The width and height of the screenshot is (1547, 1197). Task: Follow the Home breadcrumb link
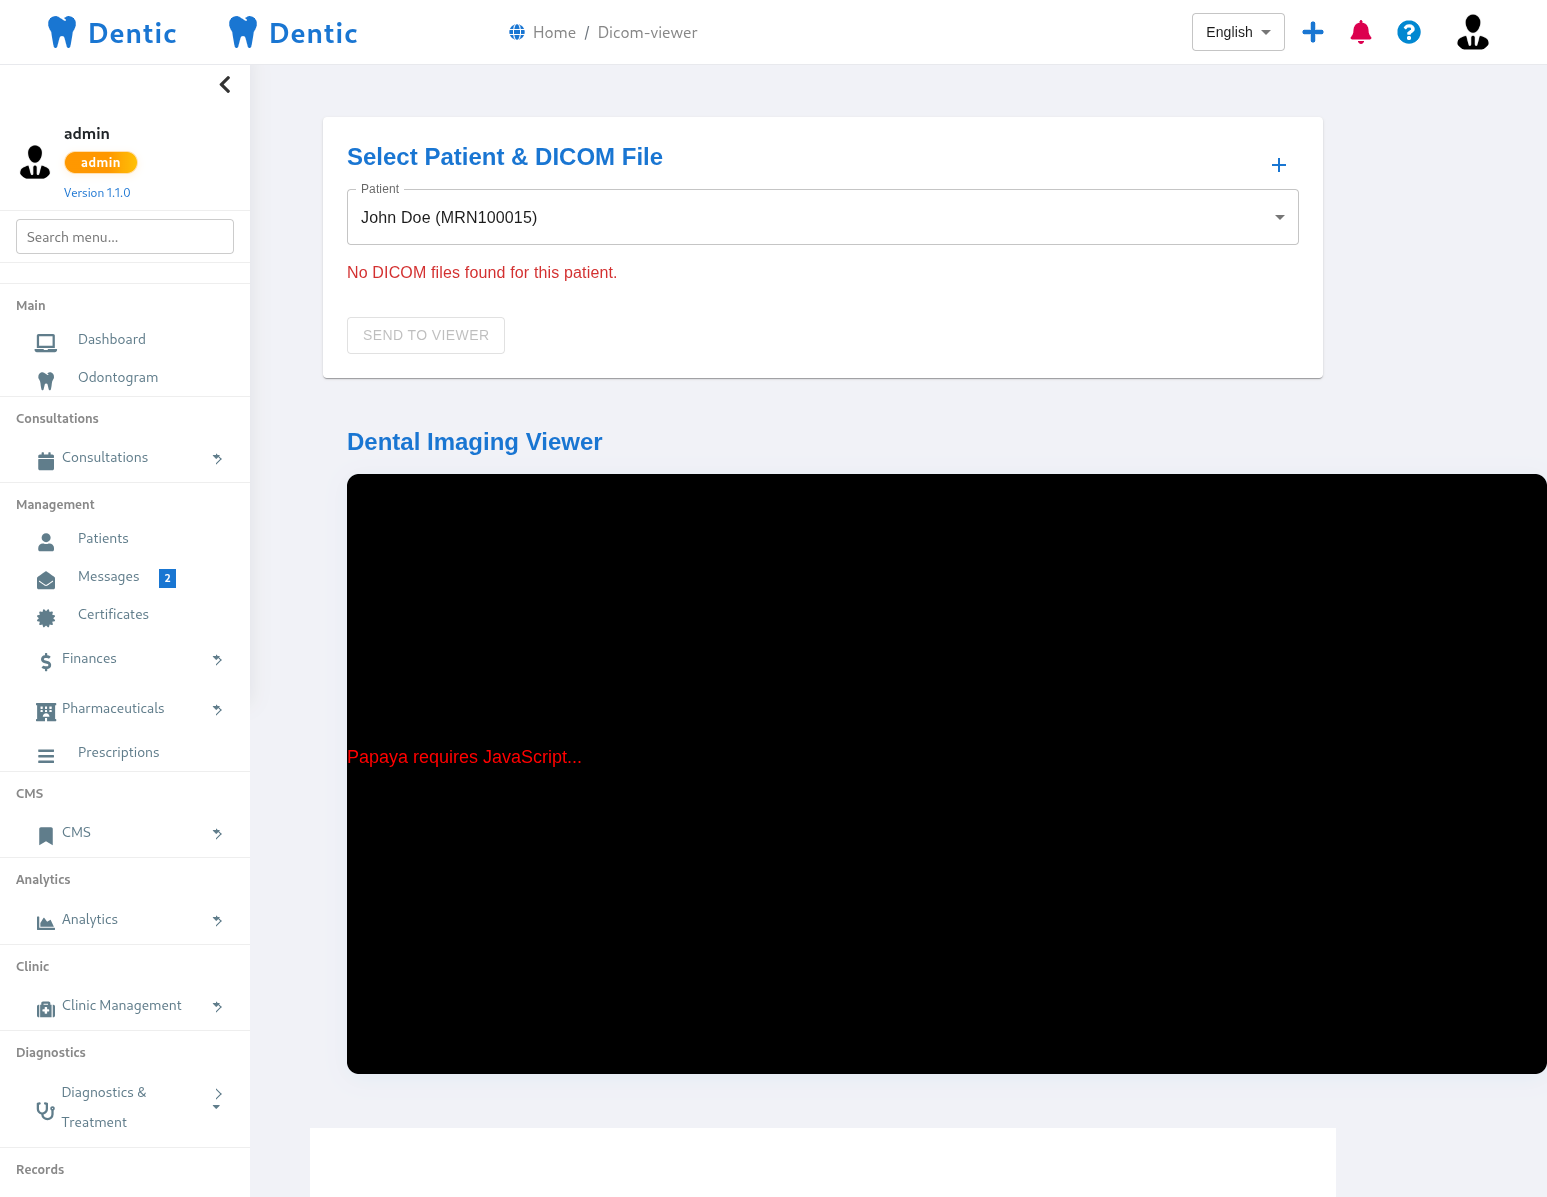pyautogui.click(x=553, y=33)
